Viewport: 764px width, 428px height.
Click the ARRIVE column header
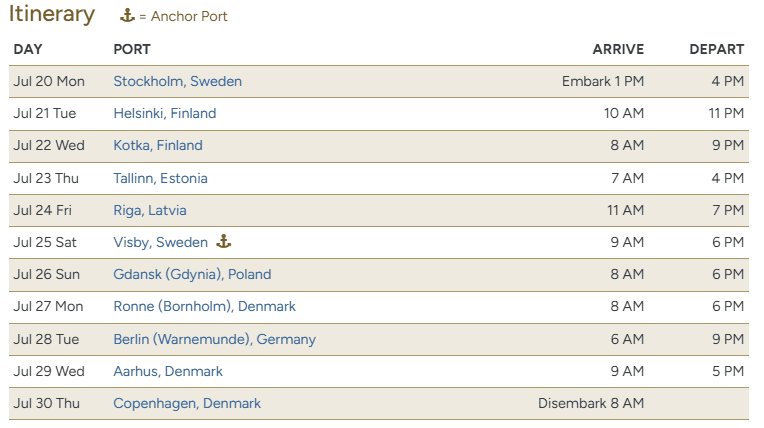(x=618, y=49)
